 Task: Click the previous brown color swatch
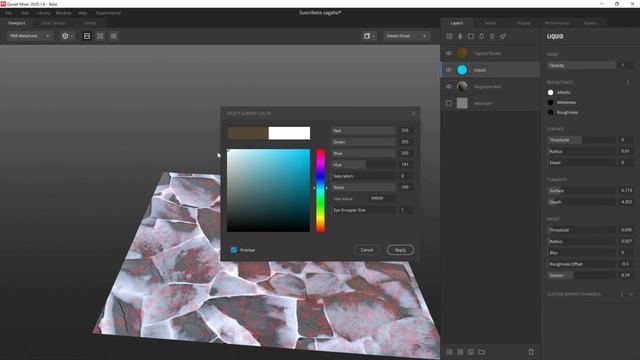point(248,133)
